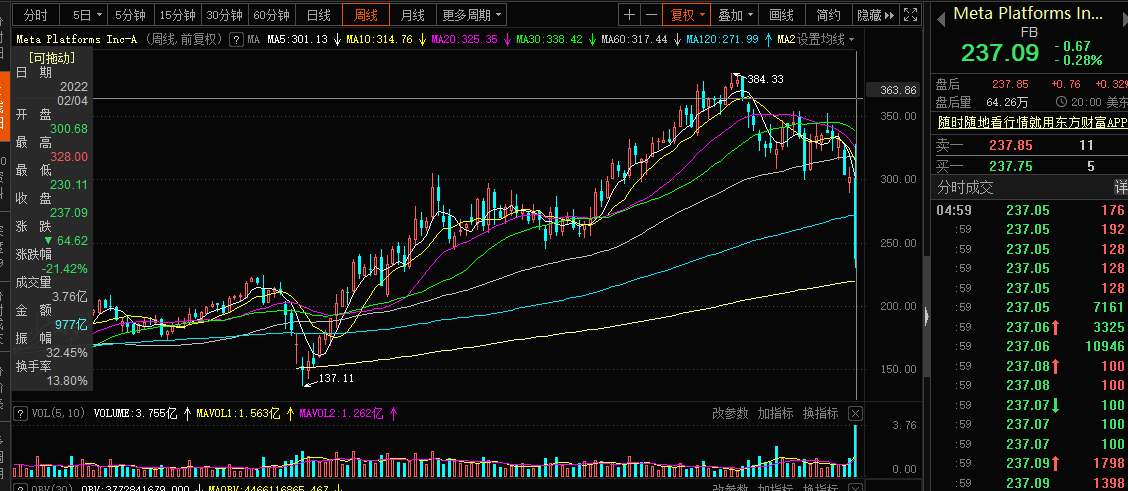Expand 叠加 overlay dropdown

click(736, 14)
